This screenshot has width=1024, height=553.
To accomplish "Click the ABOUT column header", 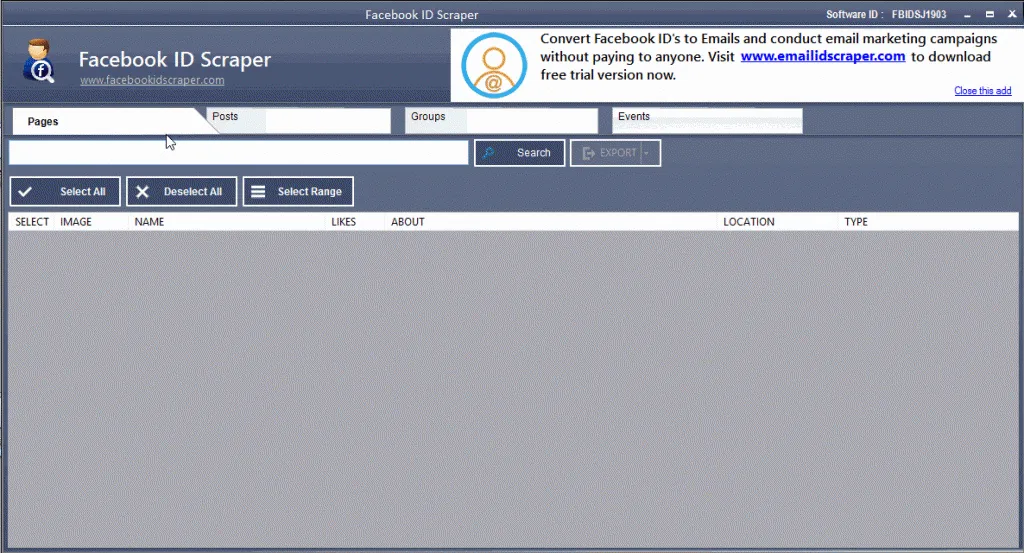I will pos(408,222).
